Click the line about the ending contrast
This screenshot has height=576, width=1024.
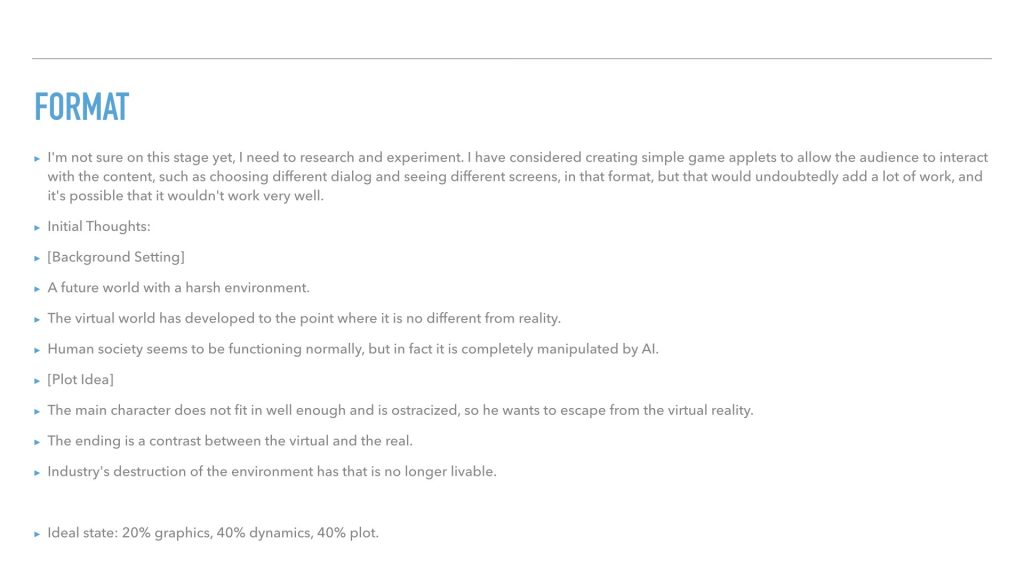(230, 441)
